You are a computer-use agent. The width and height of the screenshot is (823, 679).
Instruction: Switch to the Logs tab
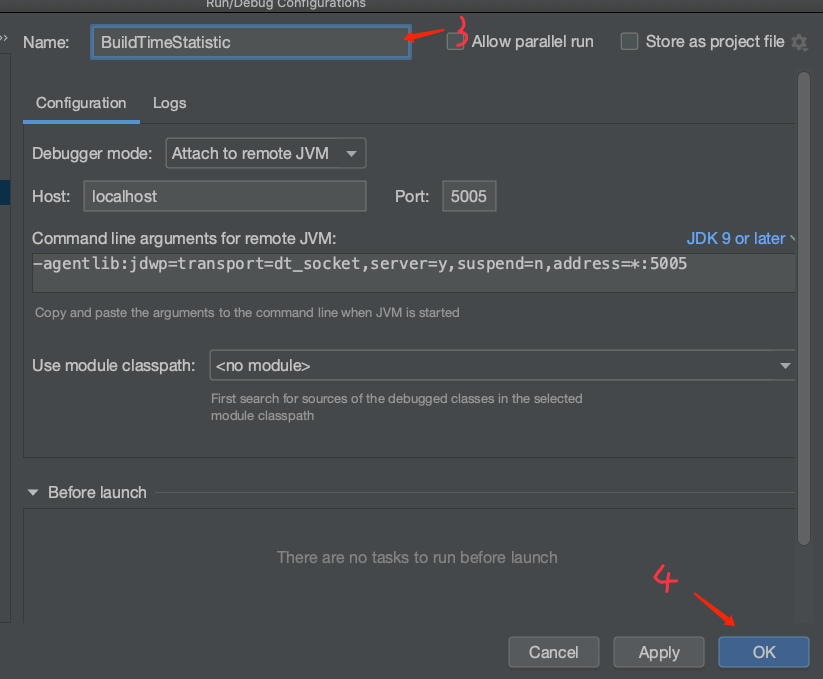click(170, 103)
